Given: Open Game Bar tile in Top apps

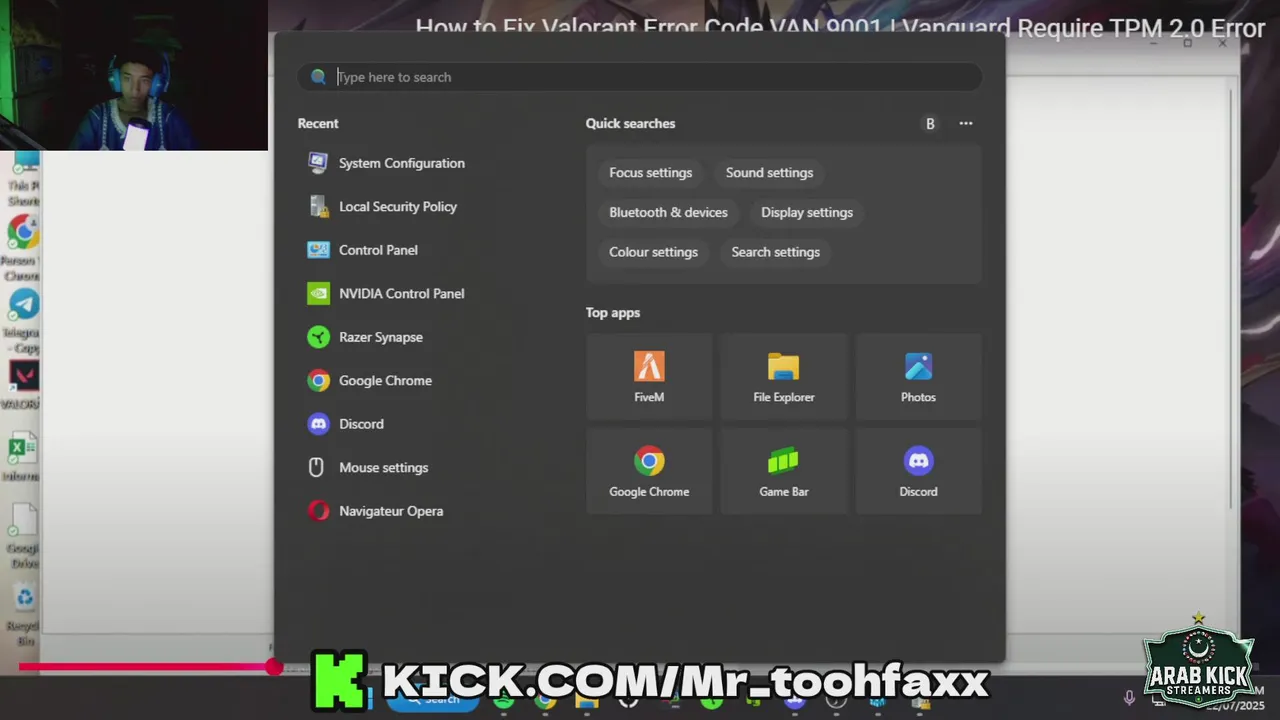Looking at the screenshot, I should [x=784, y=471].
